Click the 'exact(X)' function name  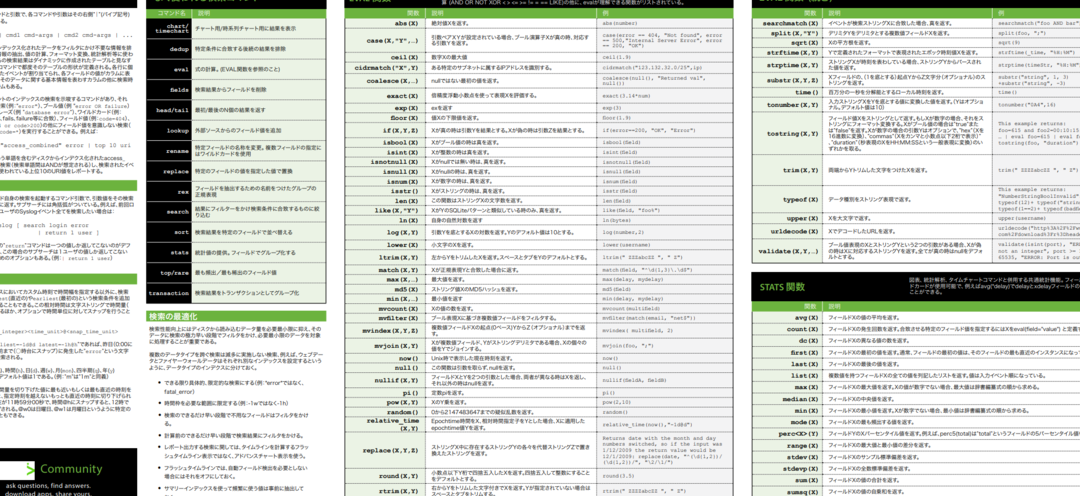click(x=402, y=96)
